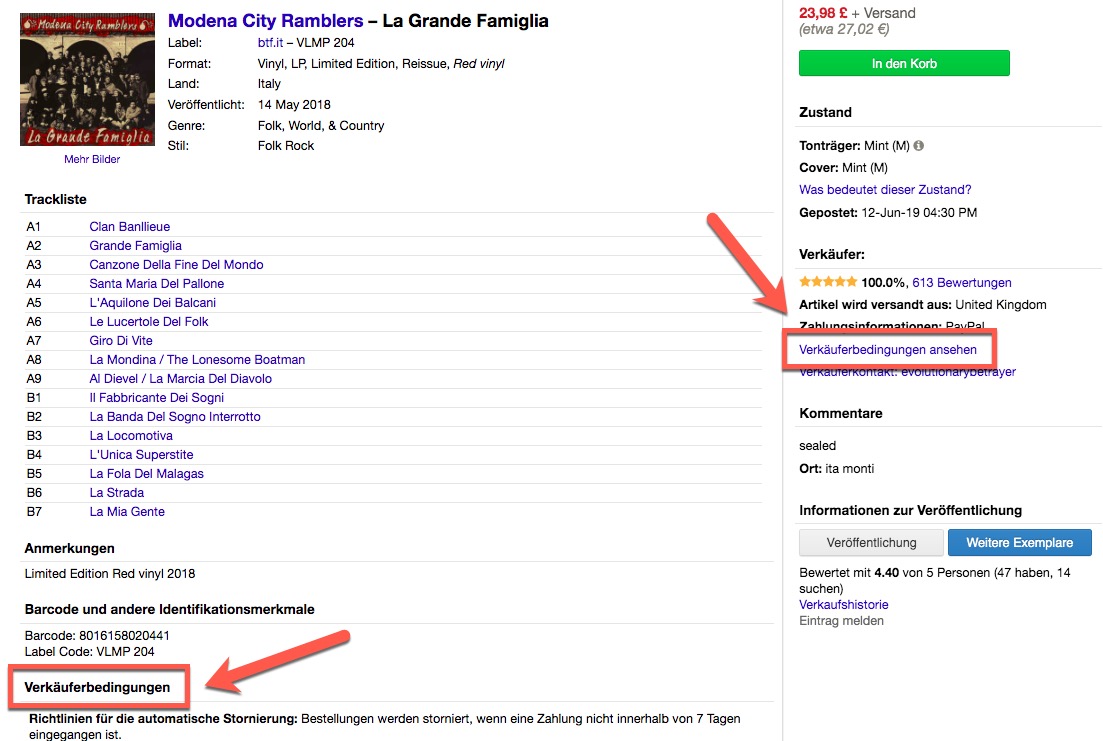This screenshot has width=1103, height=741.
Task: Click the Weitere Exemplare button
Action: [1019, 543]
